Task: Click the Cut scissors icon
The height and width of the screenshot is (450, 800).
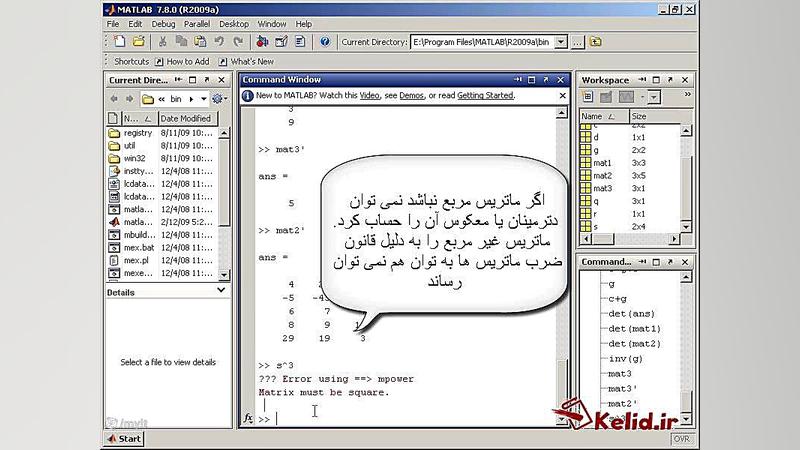Action: (163, 42)
